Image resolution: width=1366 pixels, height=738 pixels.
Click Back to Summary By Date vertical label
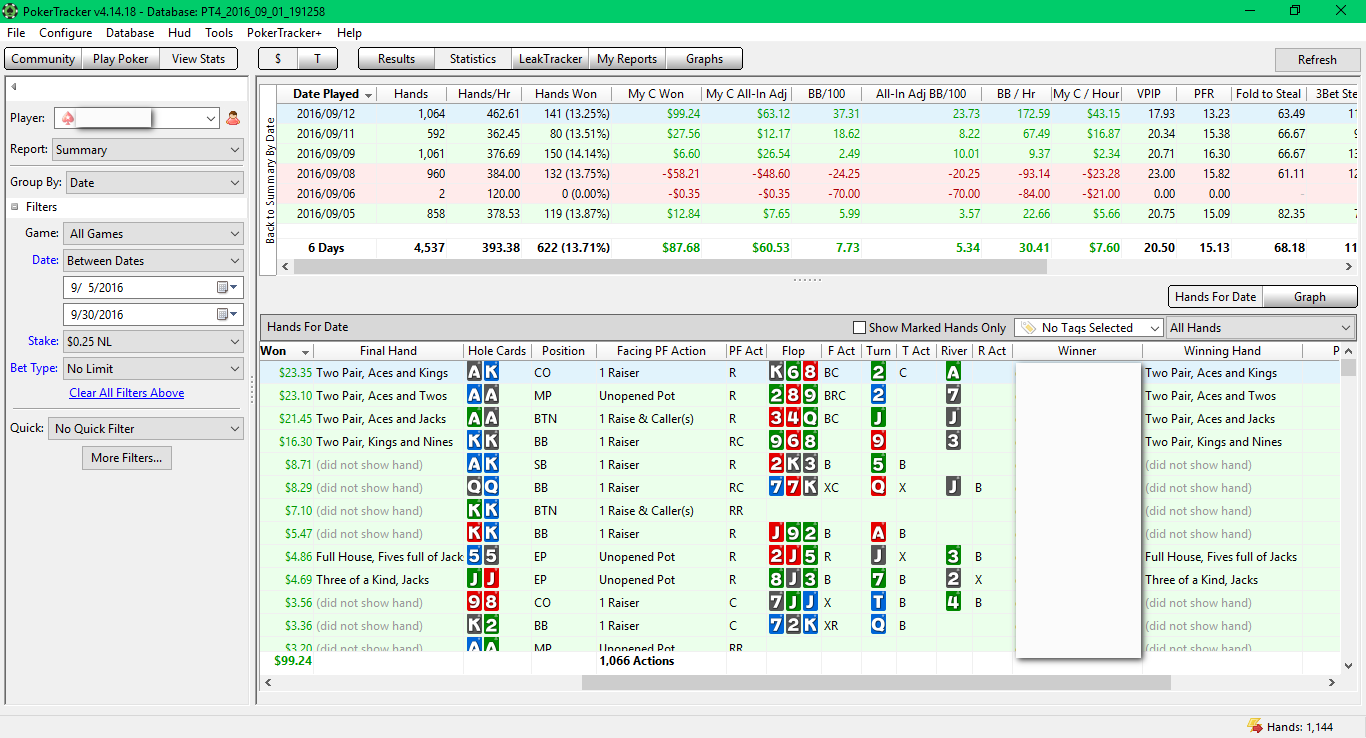[270, 180]
